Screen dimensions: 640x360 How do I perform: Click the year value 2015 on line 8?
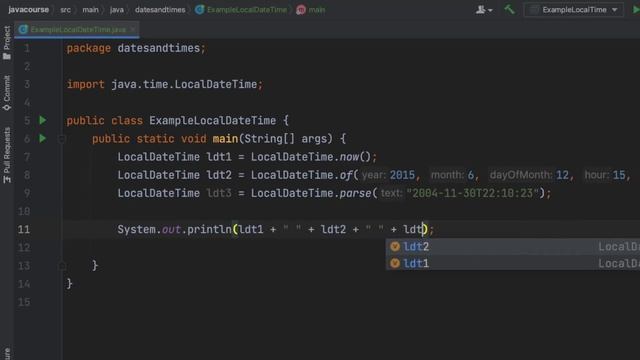402,175
